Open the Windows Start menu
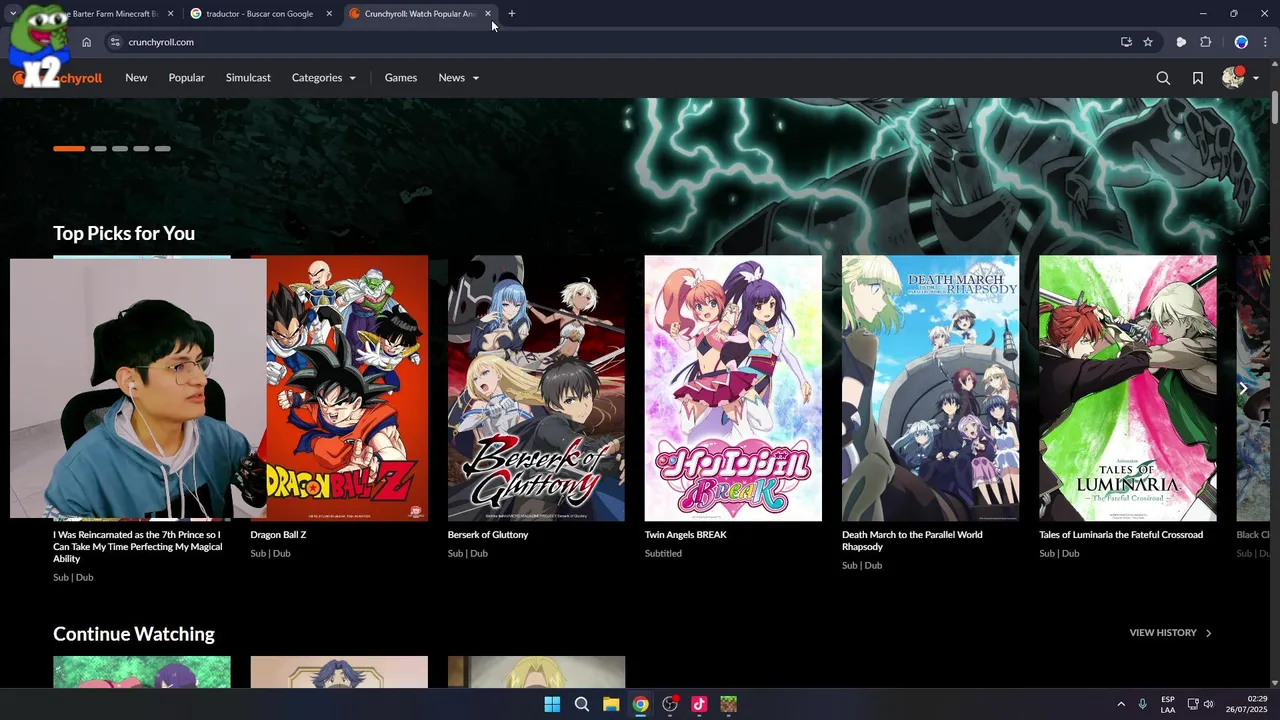 pos(552,705)
